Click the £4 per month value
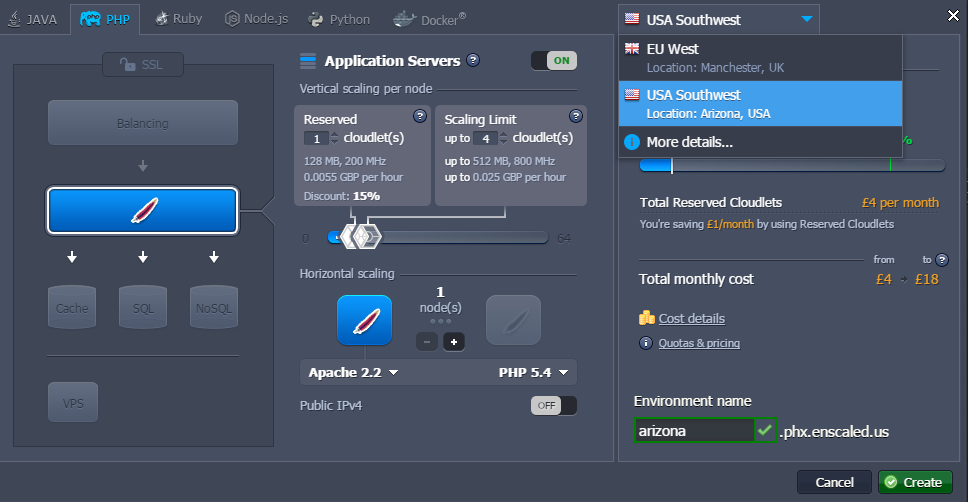 tap(900, 203)
